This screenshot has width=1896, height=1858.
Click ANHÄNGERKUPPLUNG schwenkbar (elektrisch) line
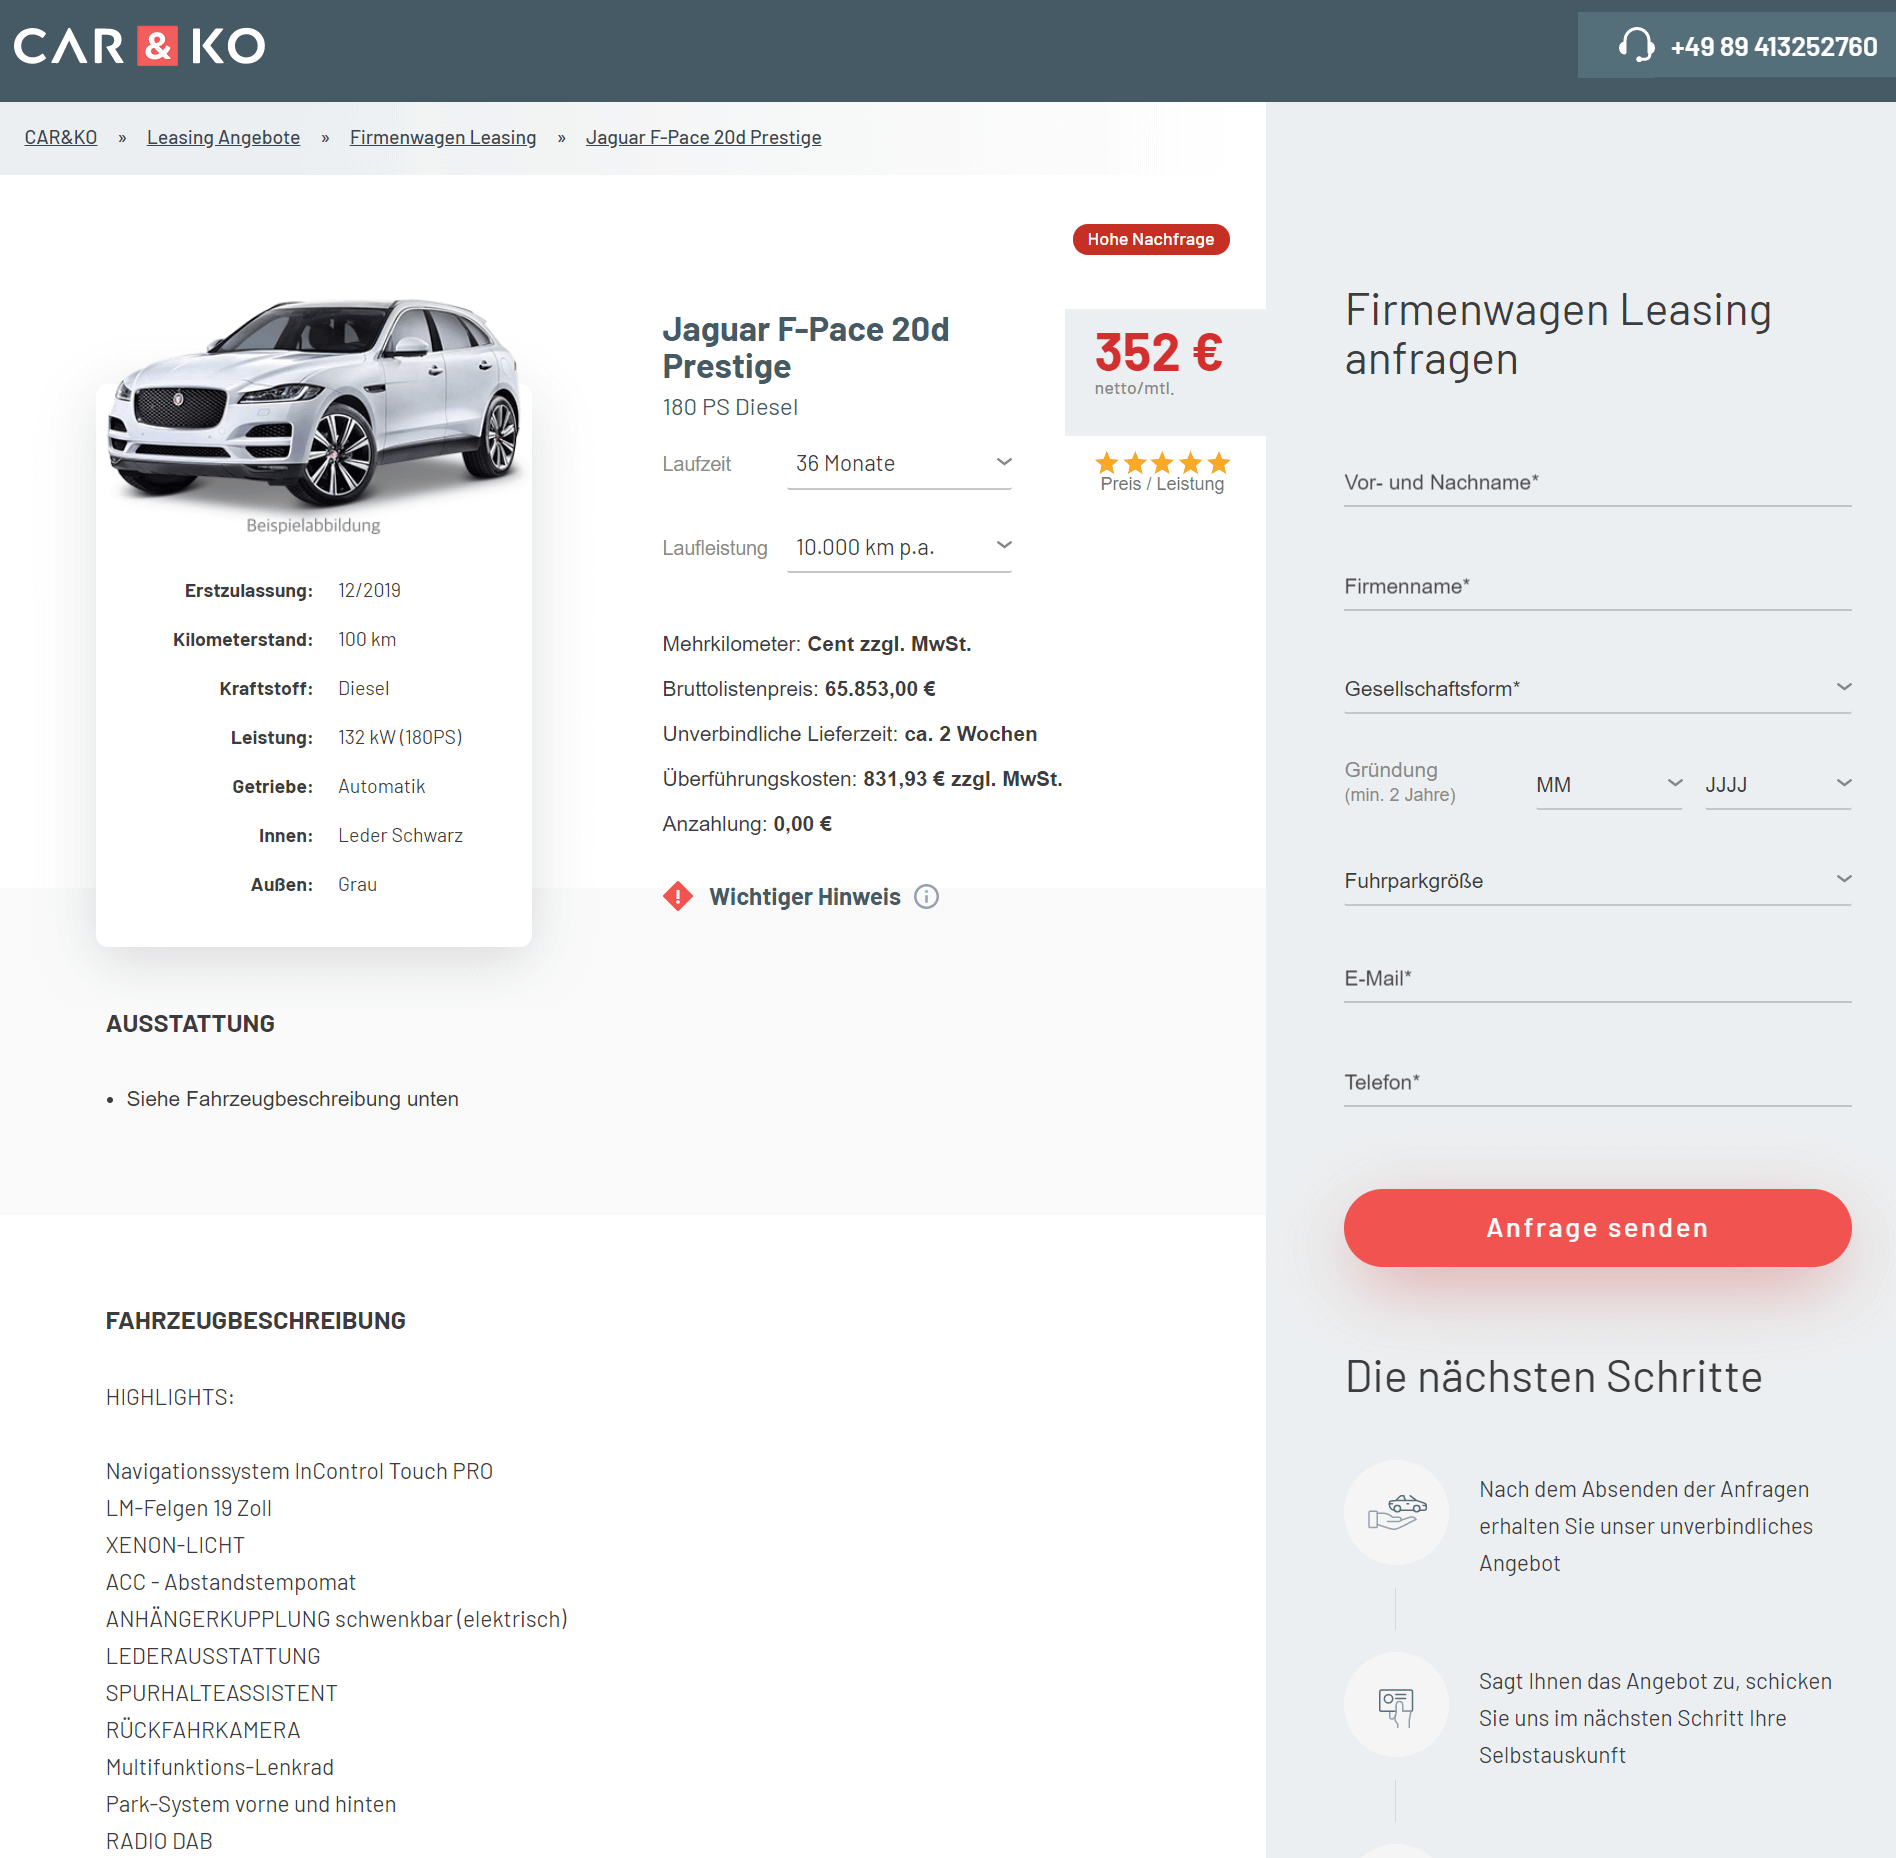pos(336,1619)
